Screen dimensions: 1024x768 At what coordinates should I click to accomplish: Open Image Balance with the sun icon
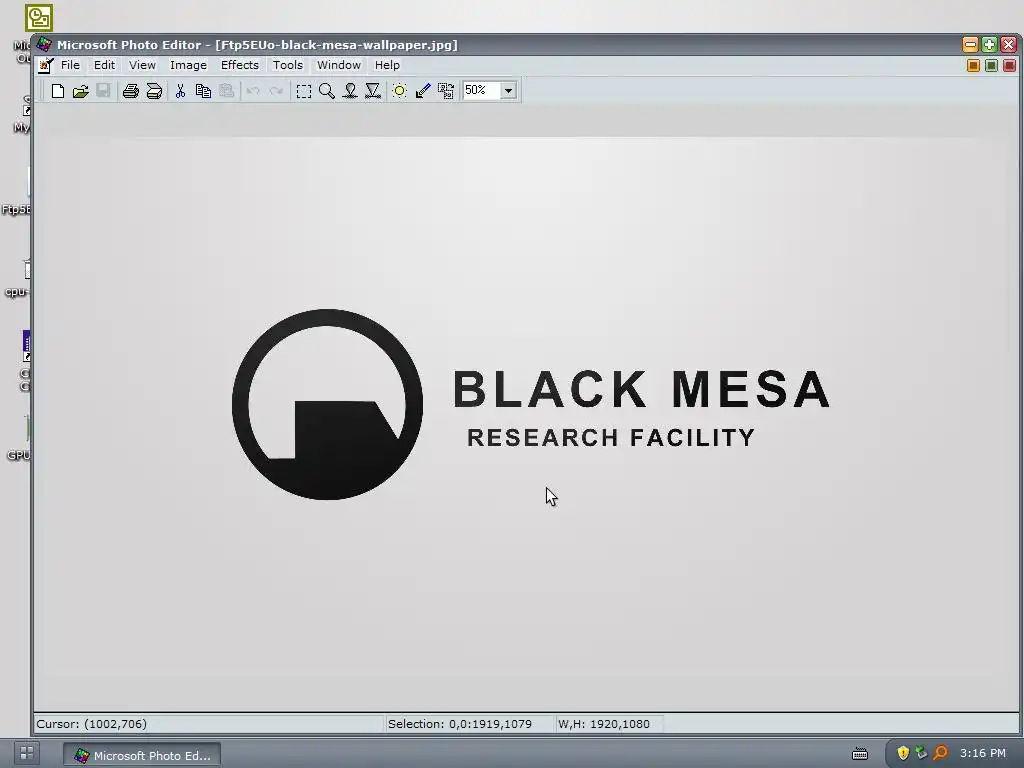[x=400, y=91]
